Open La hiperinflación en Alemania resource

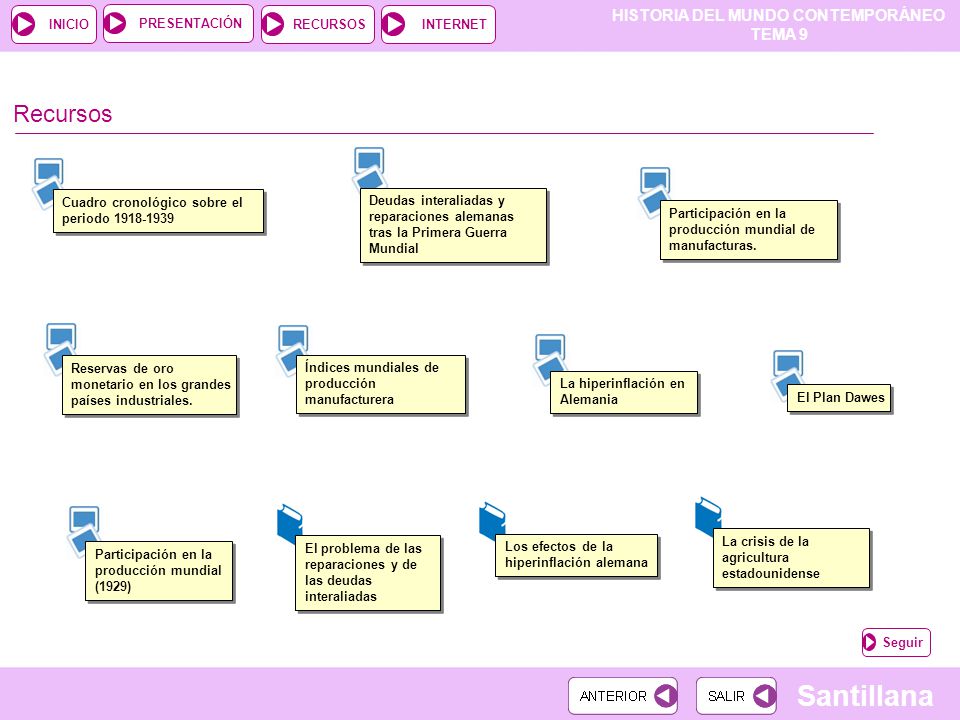coord(624,392)
